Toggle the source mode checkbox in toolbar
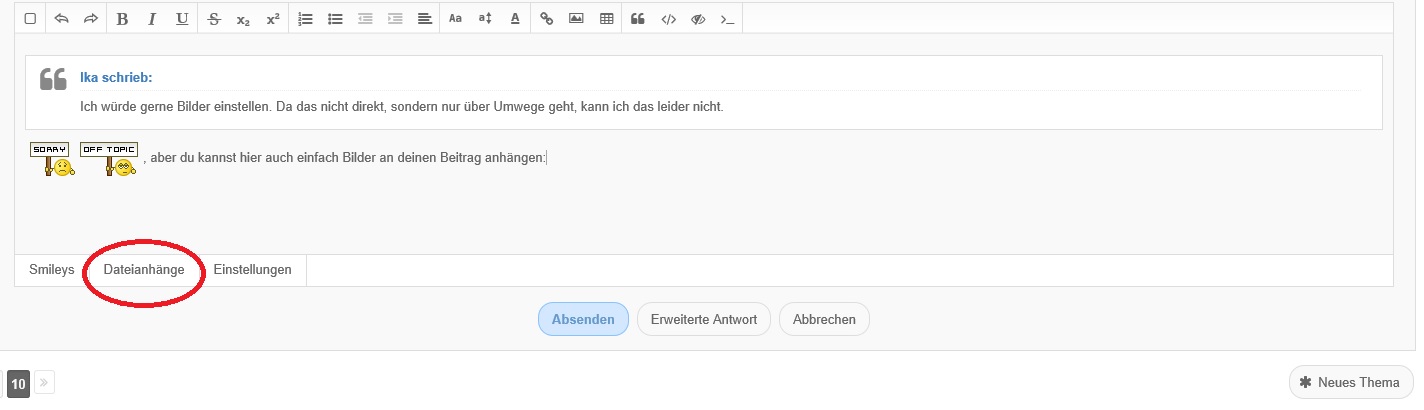This screenshot has height=410, width=1424. click(x=30, y=19)
